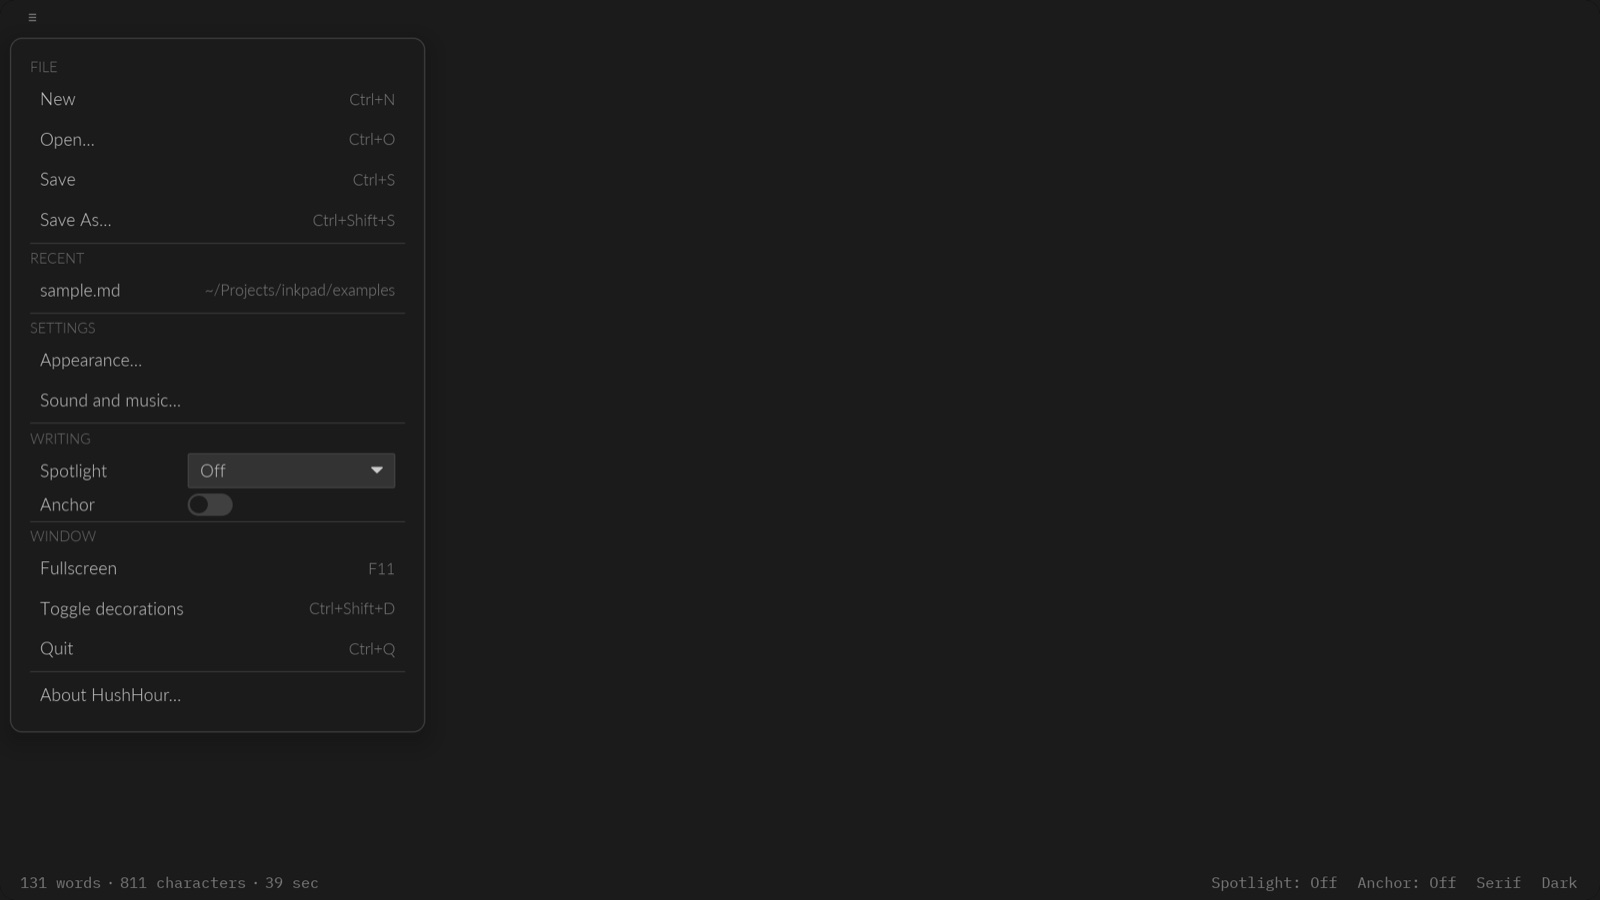Choose Open... from File section
Viewport: 1600px width, 900px height.
pyautogui.click(x=217, y=139)
